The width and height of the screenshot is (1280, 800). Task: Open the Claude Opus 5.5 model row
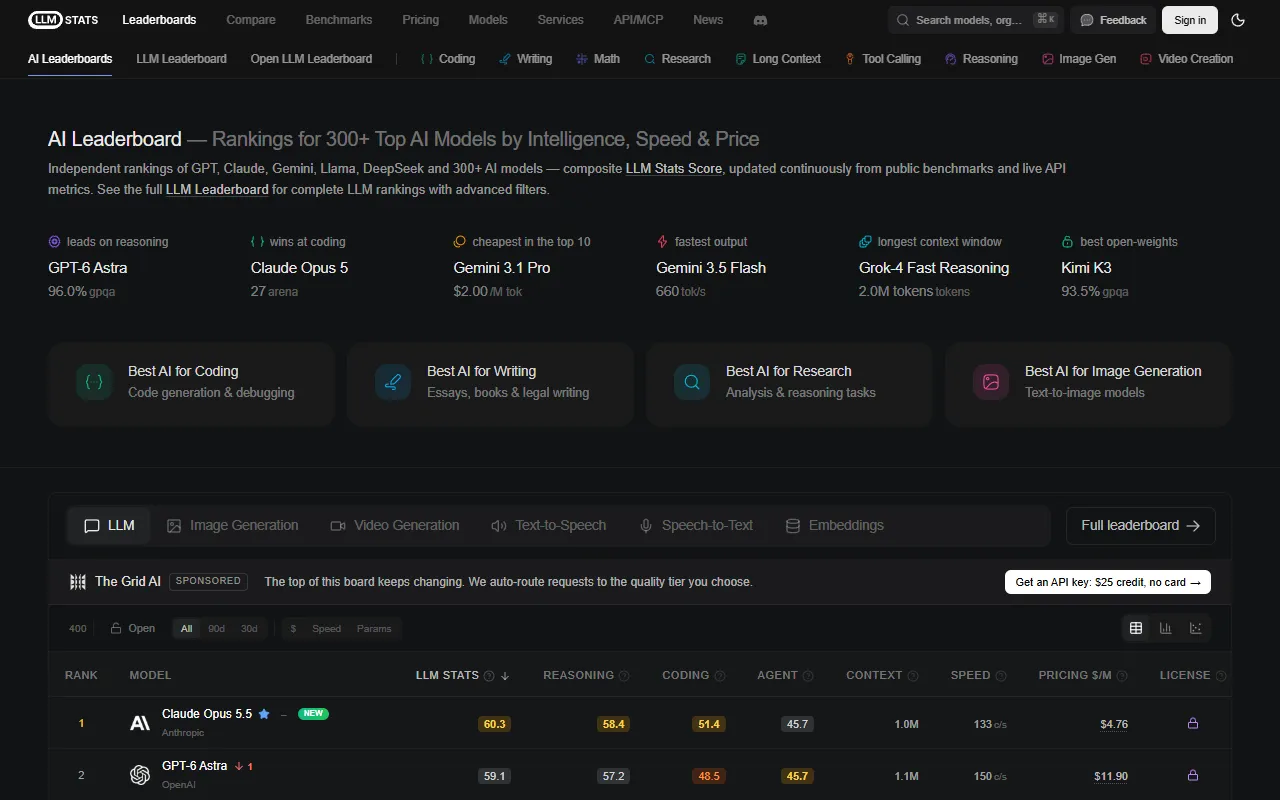coord(640,722)
